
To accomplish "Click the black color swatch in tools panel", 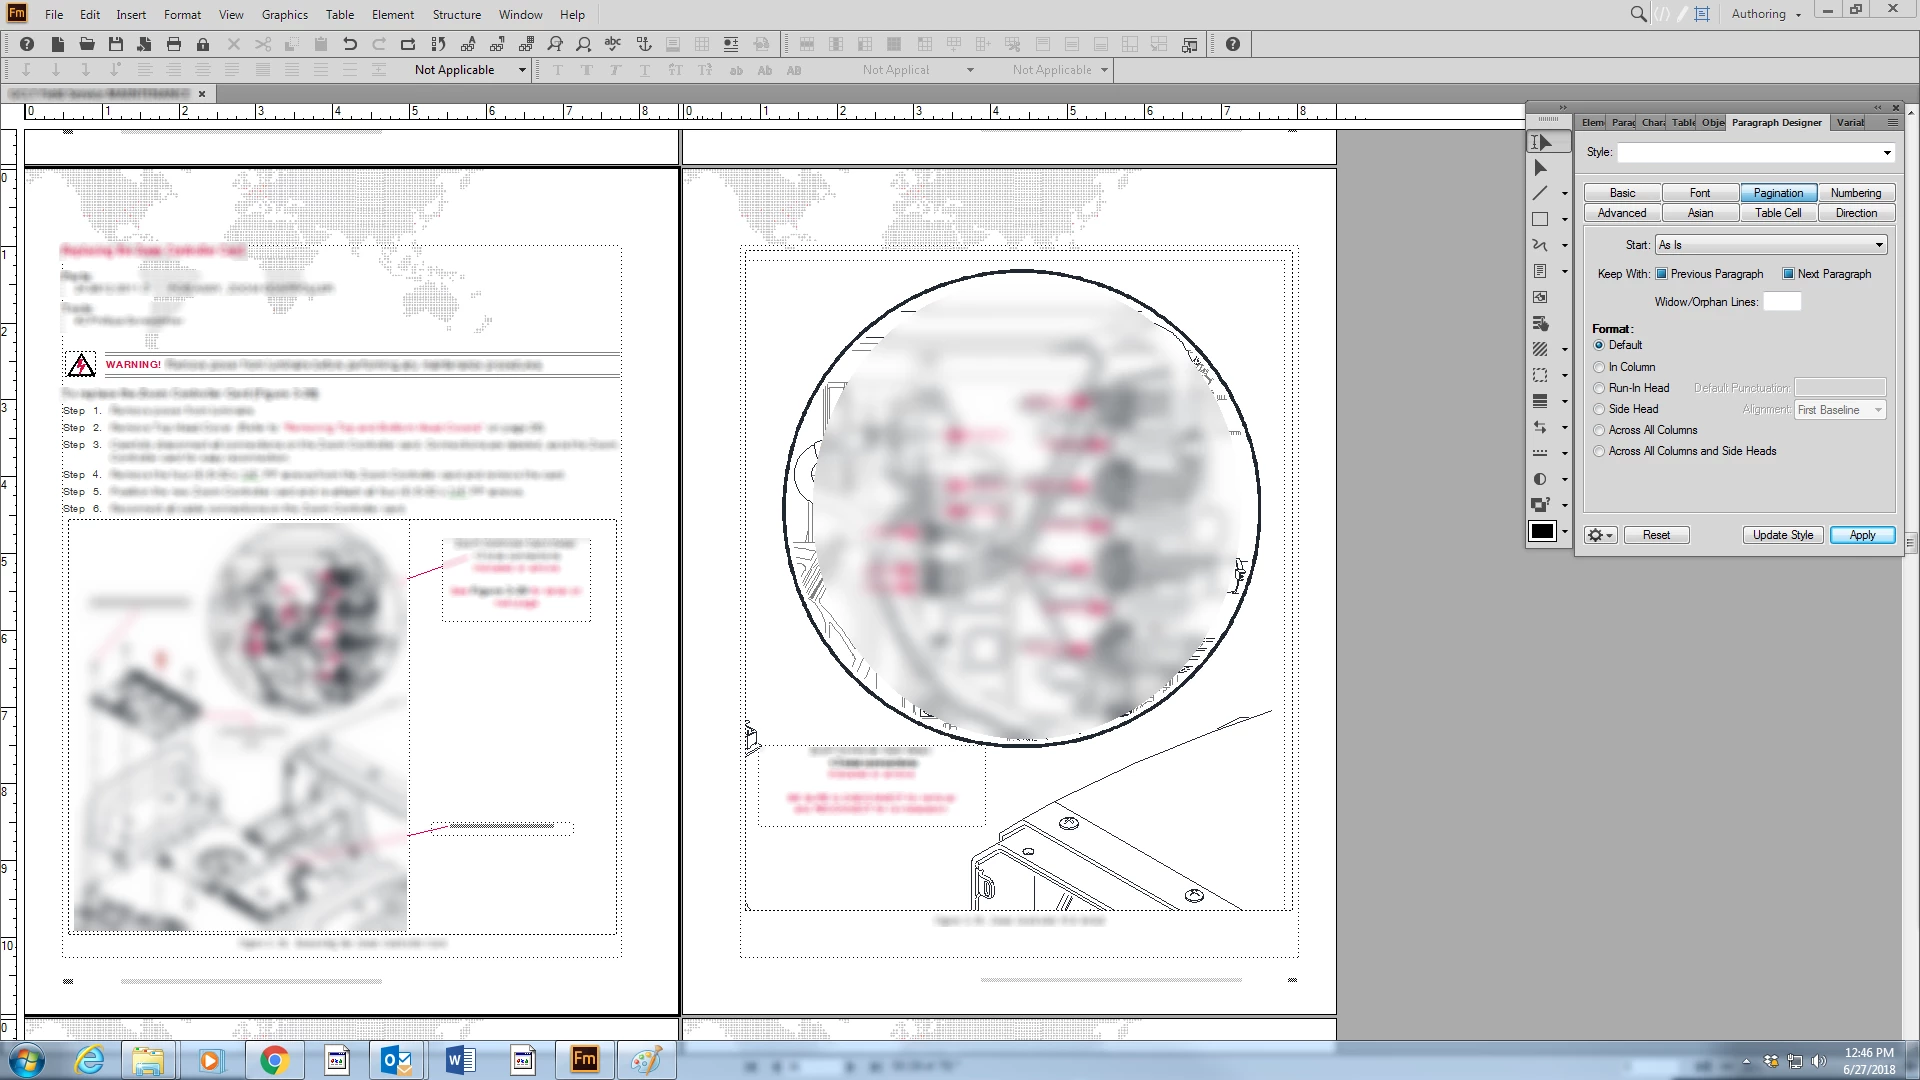I will (1542, 532).
